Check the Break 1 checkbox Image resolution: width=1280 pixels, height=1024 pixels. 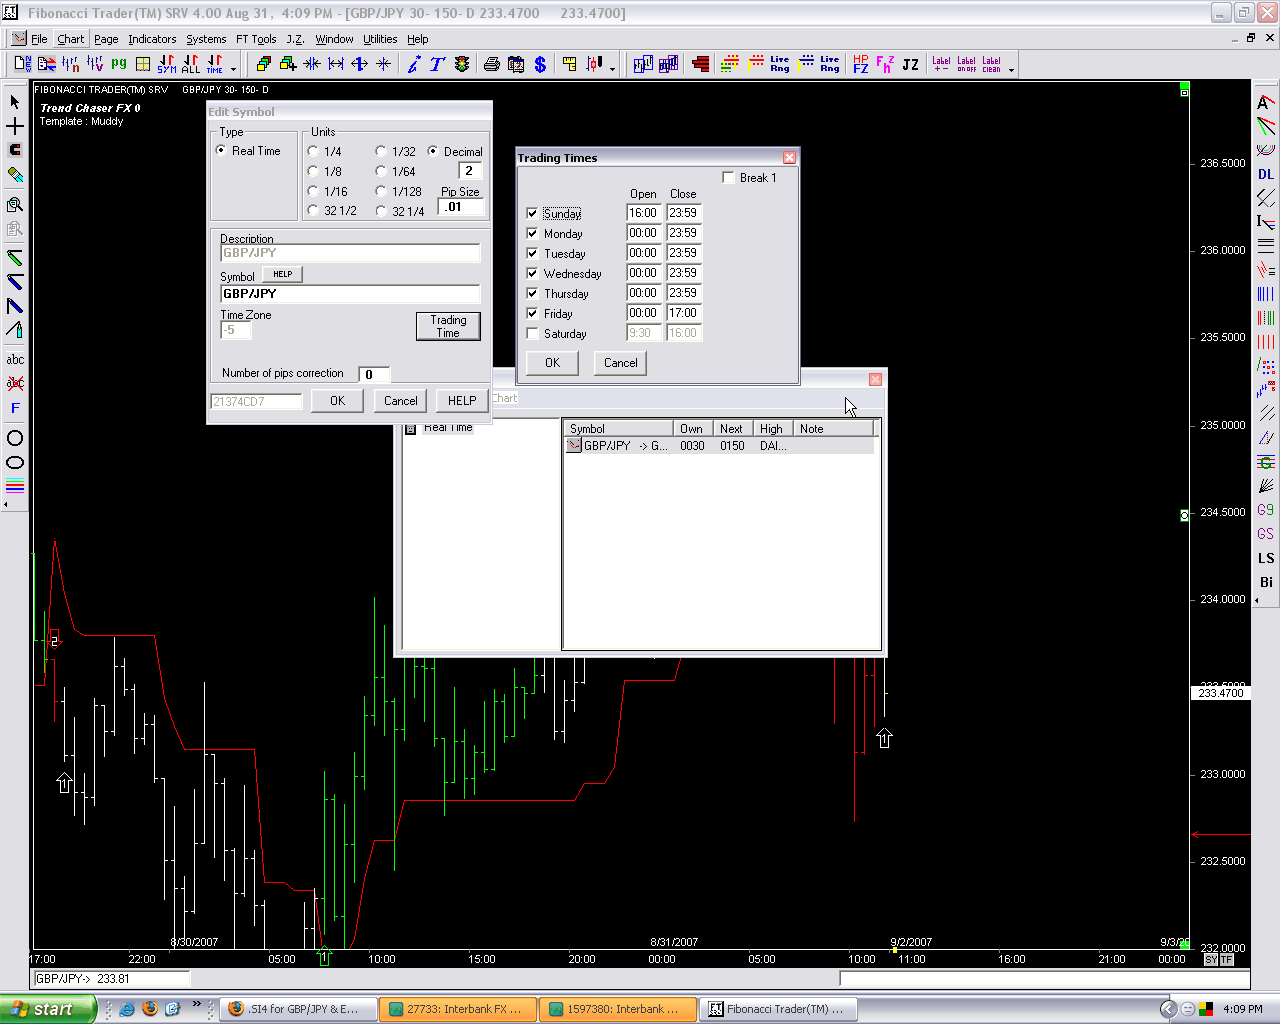(x=728, y=177)
